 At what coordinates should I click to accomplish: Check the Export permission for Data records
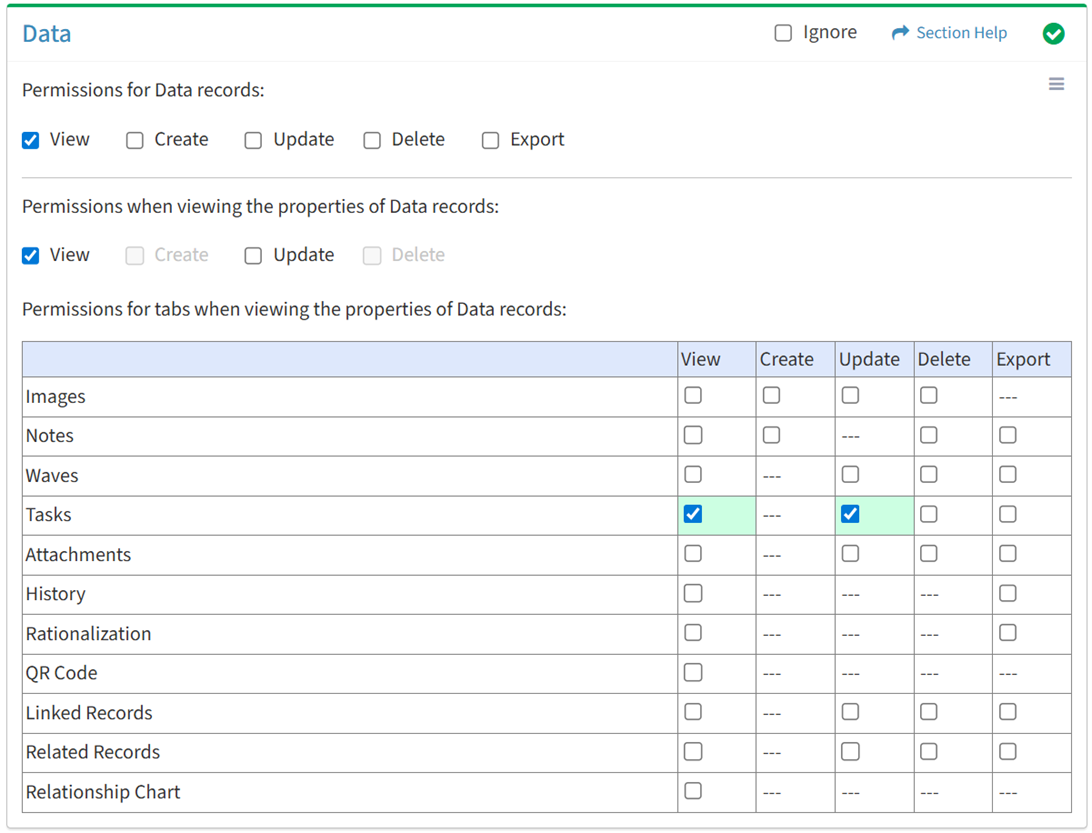coord(490,140)
